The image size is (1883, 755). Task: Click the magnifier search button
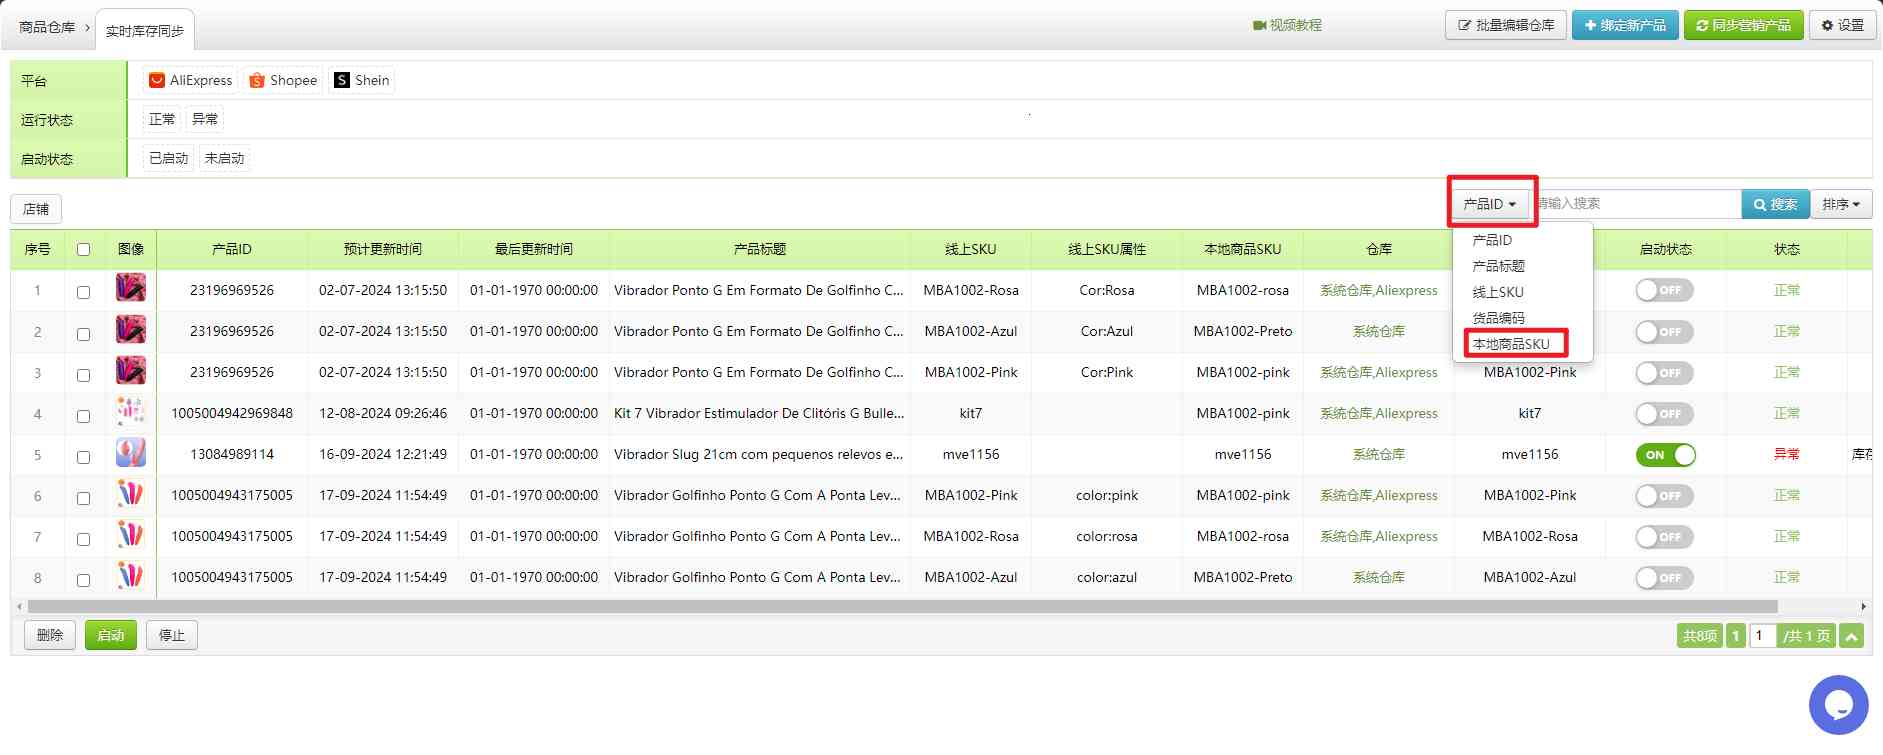(1775, 204)
